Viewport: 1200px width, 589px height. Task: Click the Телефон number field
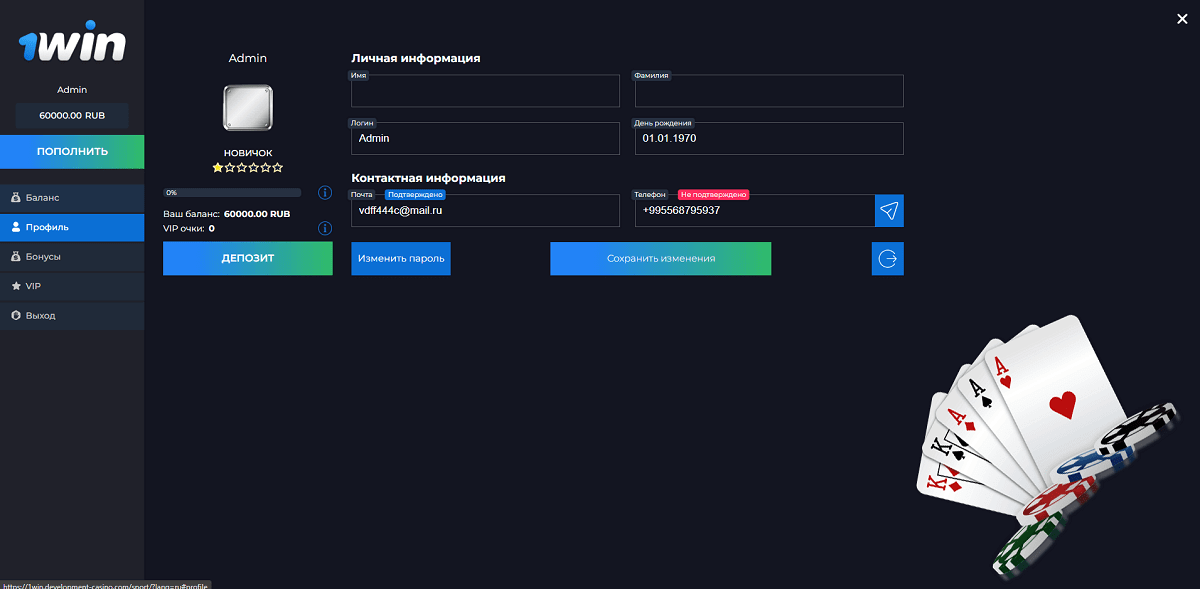pos(755,211)
